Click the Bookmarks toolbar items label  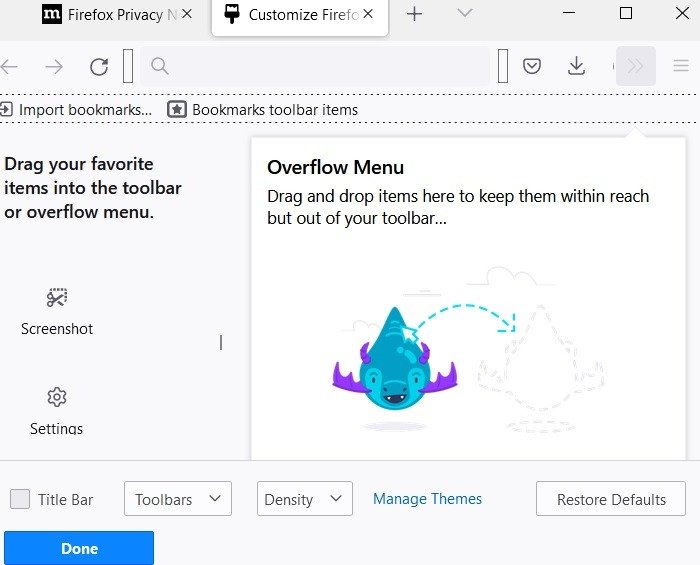275,110
